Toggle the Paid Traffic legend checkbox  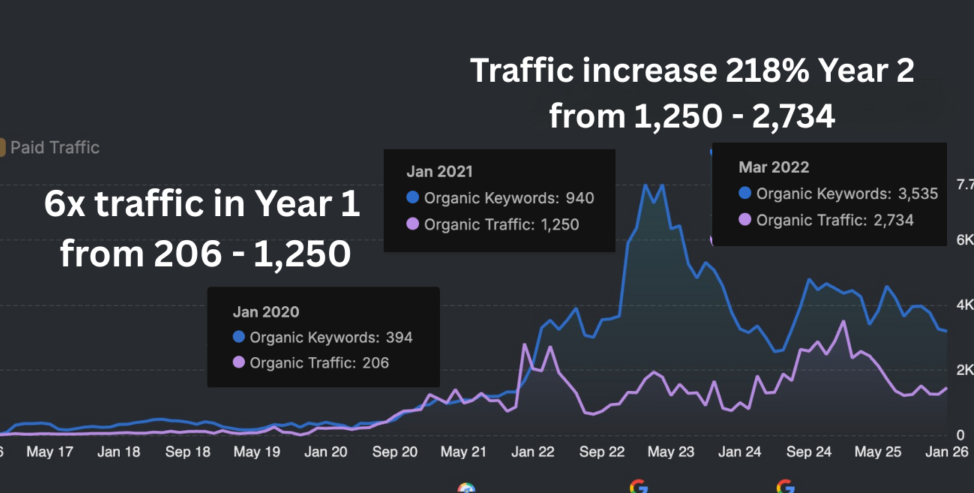pyautogui.click(x=2, y=147)
